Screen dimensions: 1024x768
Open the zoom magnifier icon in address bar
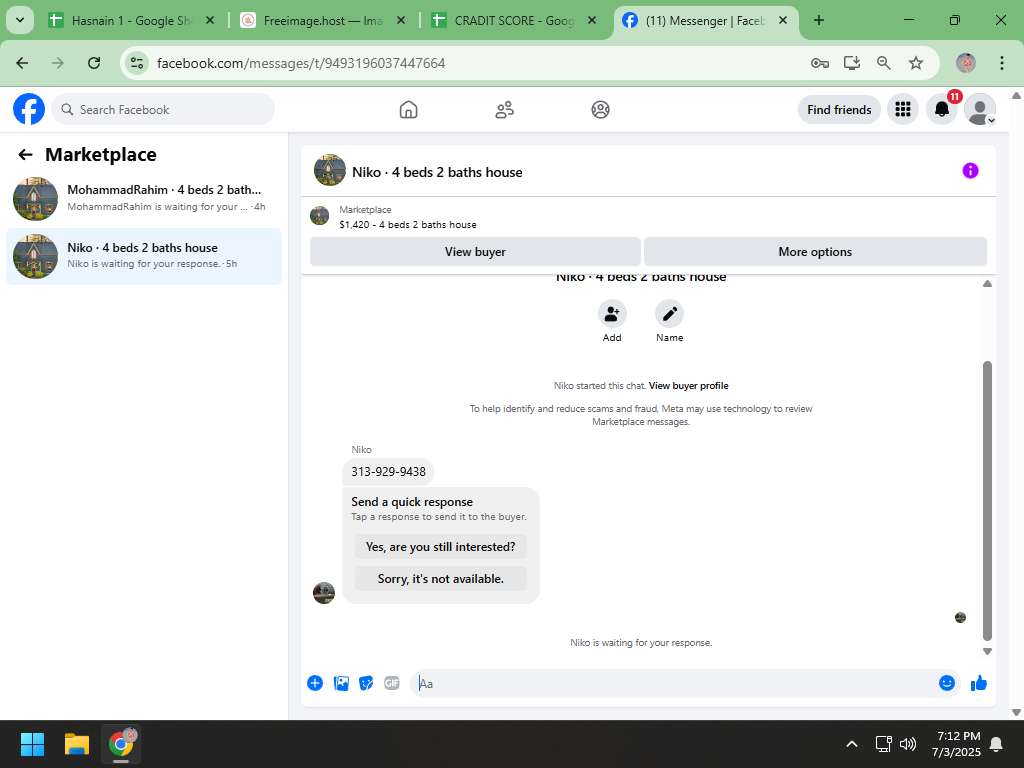(x=884, y=63)
